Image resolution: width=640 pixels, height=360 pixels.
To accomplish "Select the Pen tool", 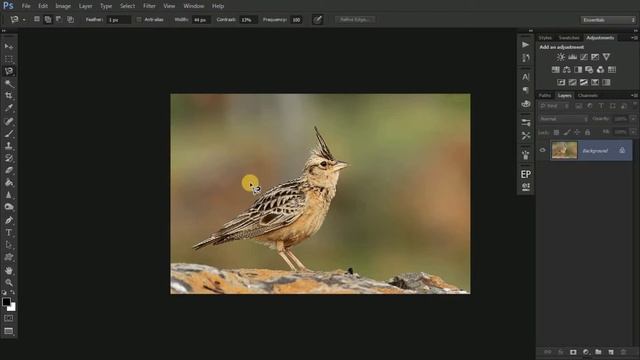I will tap(9, 220).
